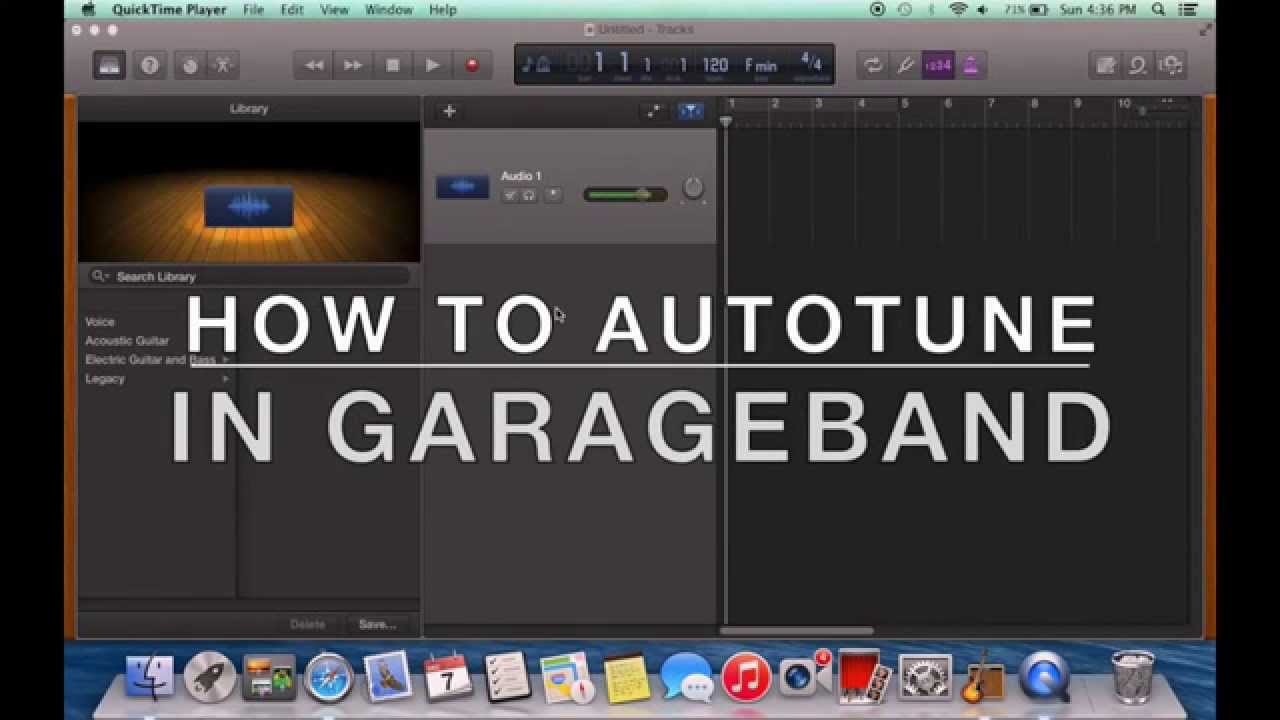Click the library Delete button
Viewport: 1280px width, 720px height.
coord(307,624)
